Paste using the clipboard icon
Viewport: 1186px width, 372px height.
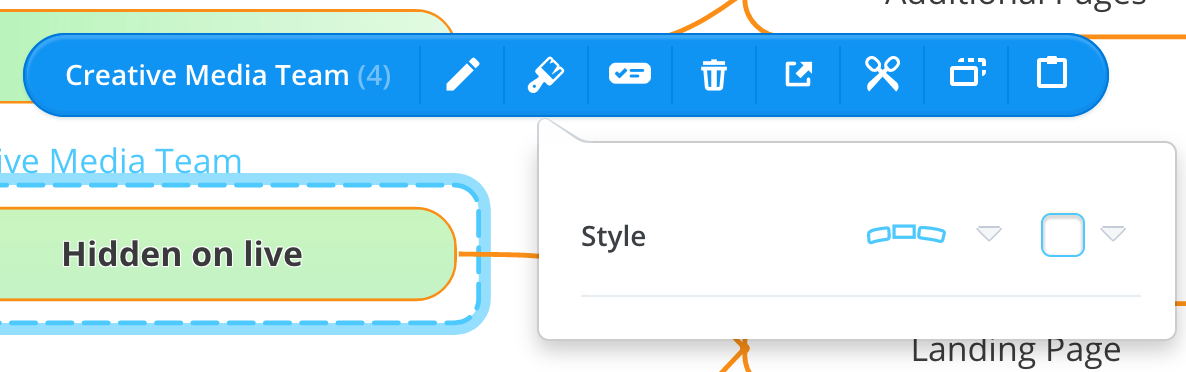point(1051,74)
